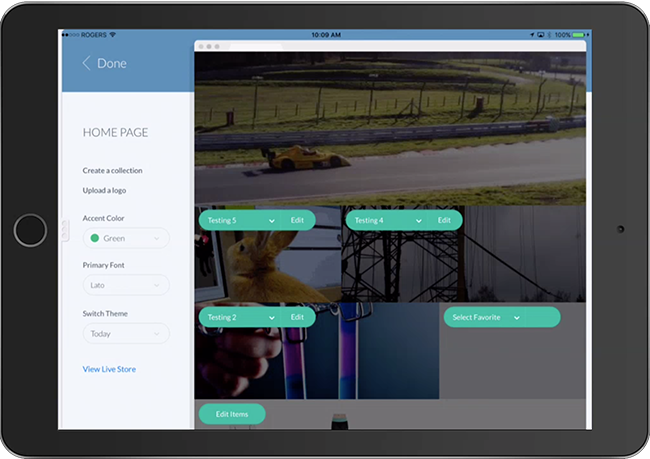650x459 pixels.
Task: Click the HOME PAGE heading
Action: pyautogui.click(x=115, y=133)
